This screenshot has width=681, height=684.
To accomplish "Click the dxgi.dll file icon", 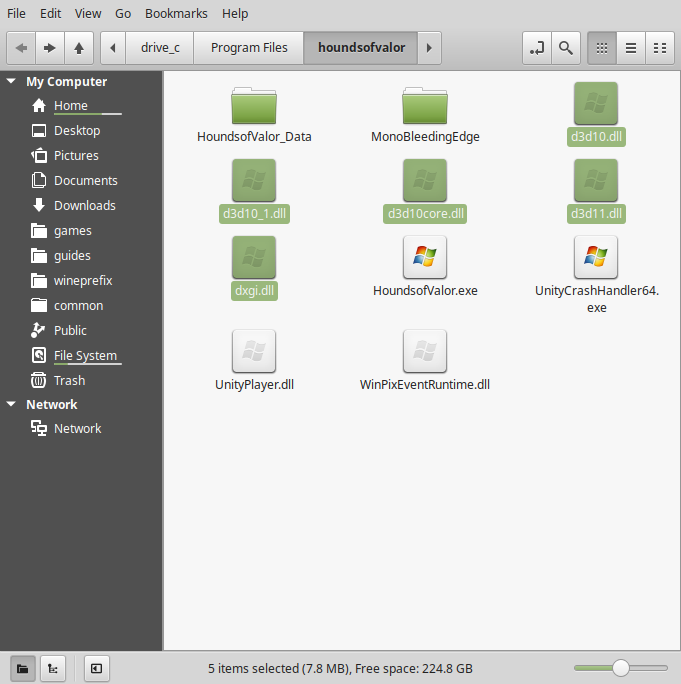I will 254,257.
